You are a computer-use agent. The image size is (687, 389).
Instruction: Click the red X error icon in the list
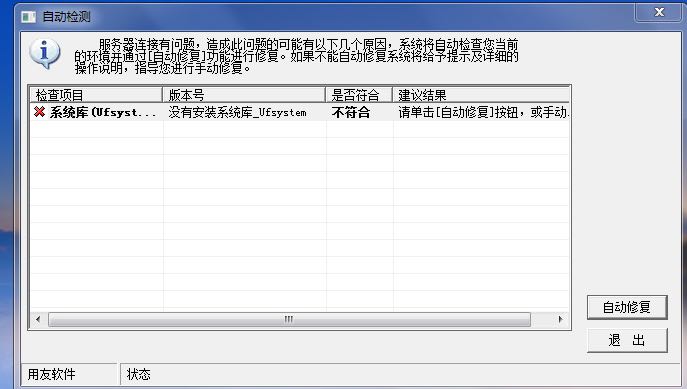coord(39,112)
